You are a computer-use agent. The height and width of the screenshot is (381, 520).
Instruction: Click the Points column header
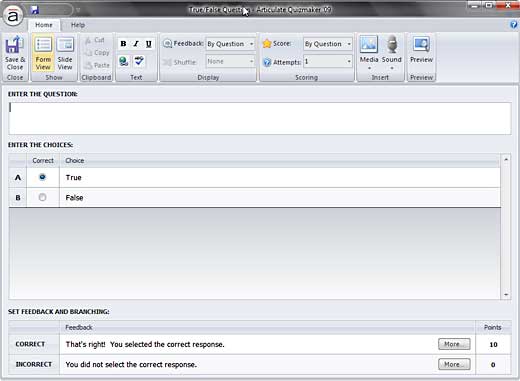pos(493,327)
